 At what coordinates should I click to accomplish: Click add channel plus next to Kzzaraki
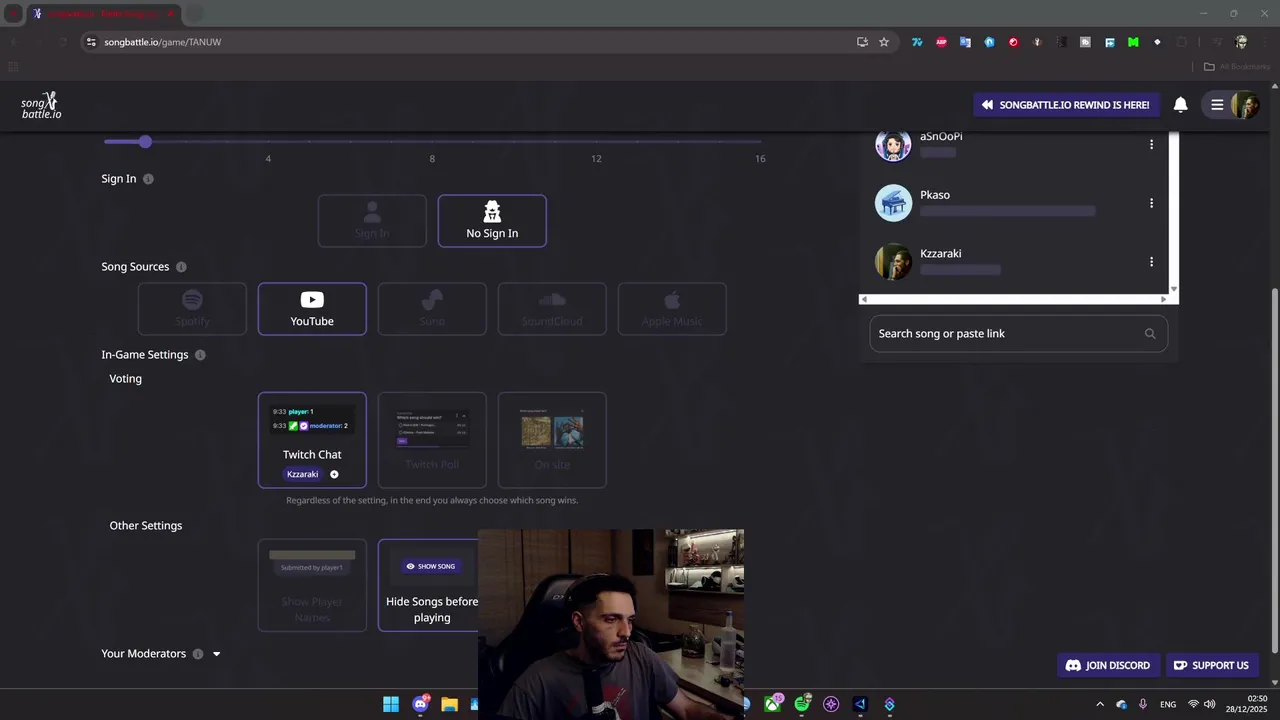334,474
